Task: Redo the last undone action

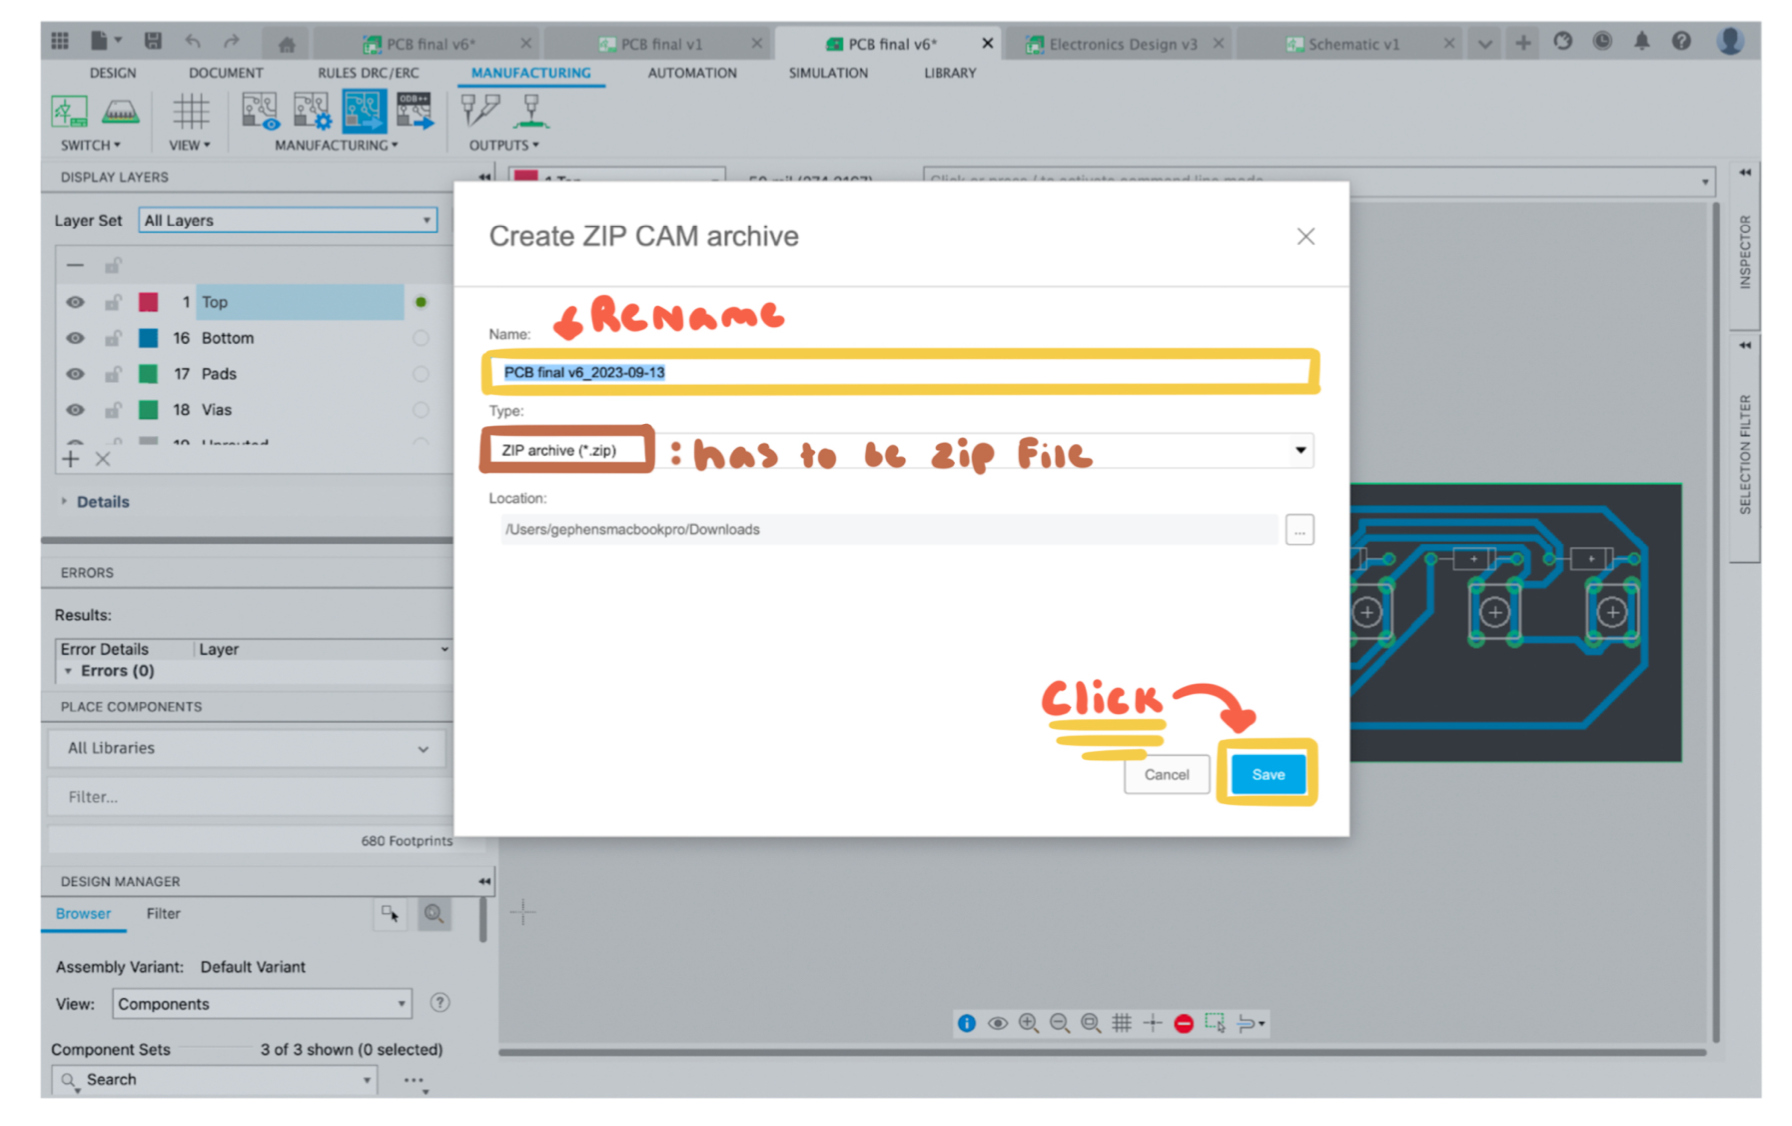Action: coord(231,41)
